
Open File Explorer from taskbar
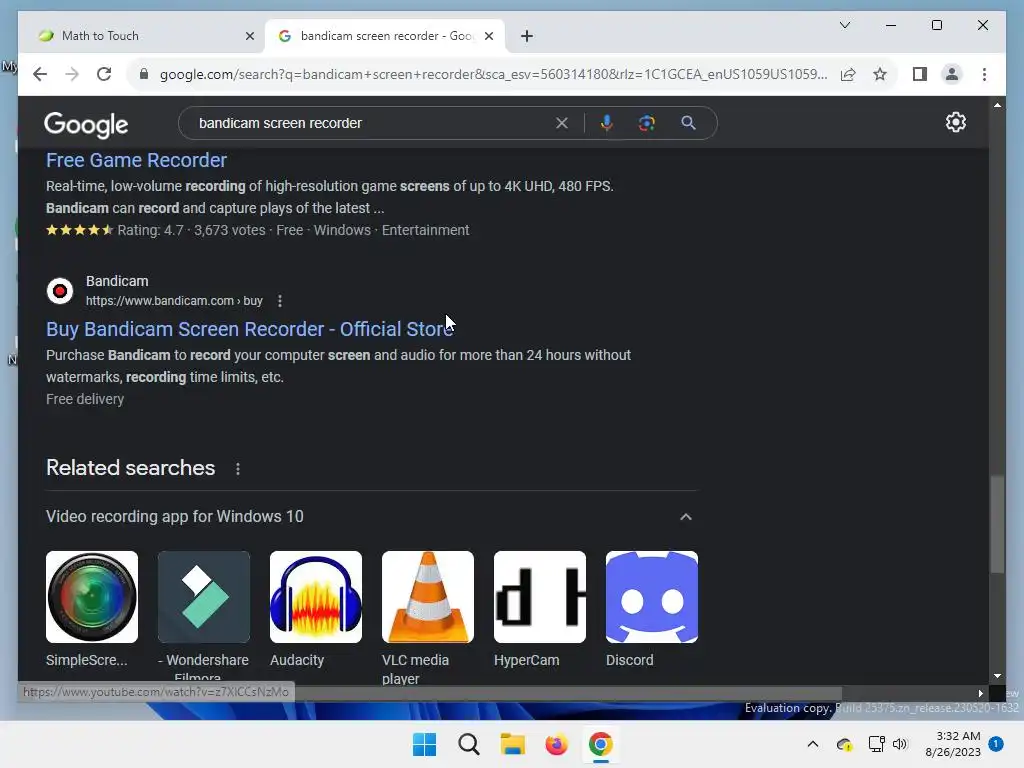pyautogui.click(x=513, y=744)
